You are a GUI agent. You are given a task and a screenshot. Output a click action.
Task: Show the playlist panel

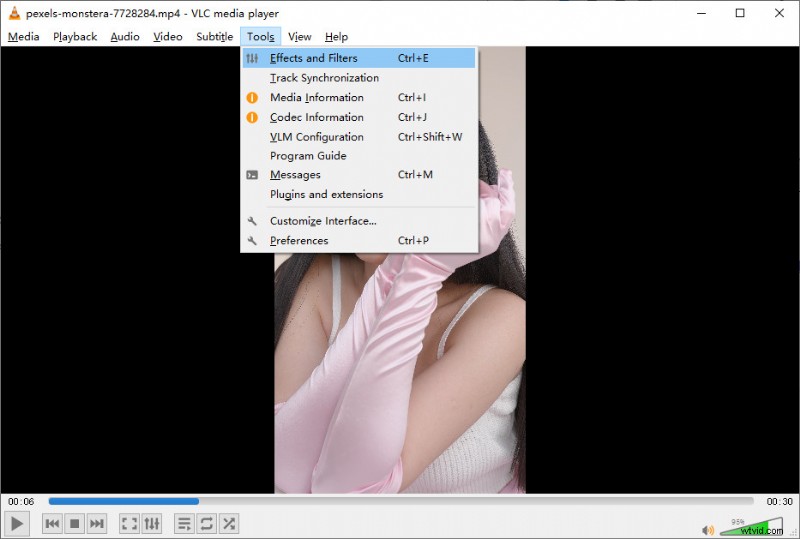click(184, 523)
